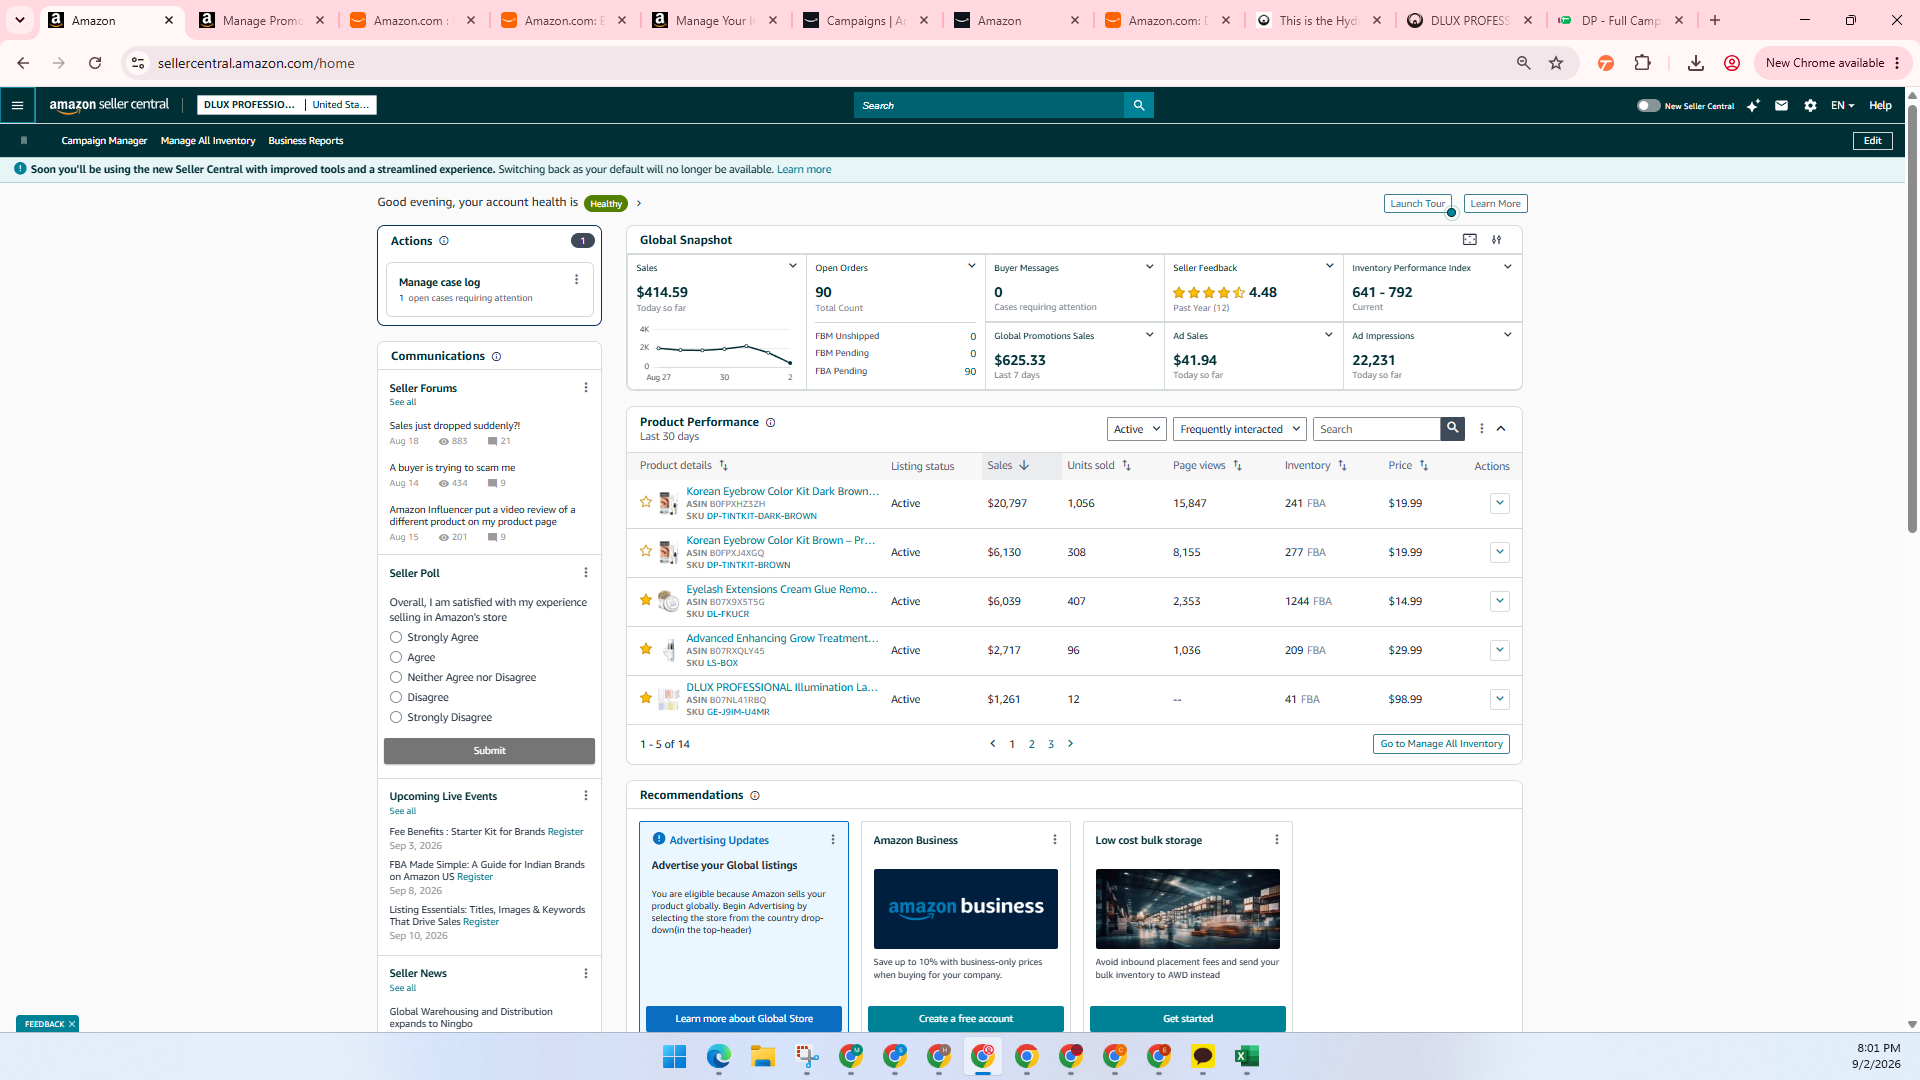Viewport: 1920px width, 1080px height.
Task: Open Advertising Updates card kebab menu
Action: click(833, 840)
